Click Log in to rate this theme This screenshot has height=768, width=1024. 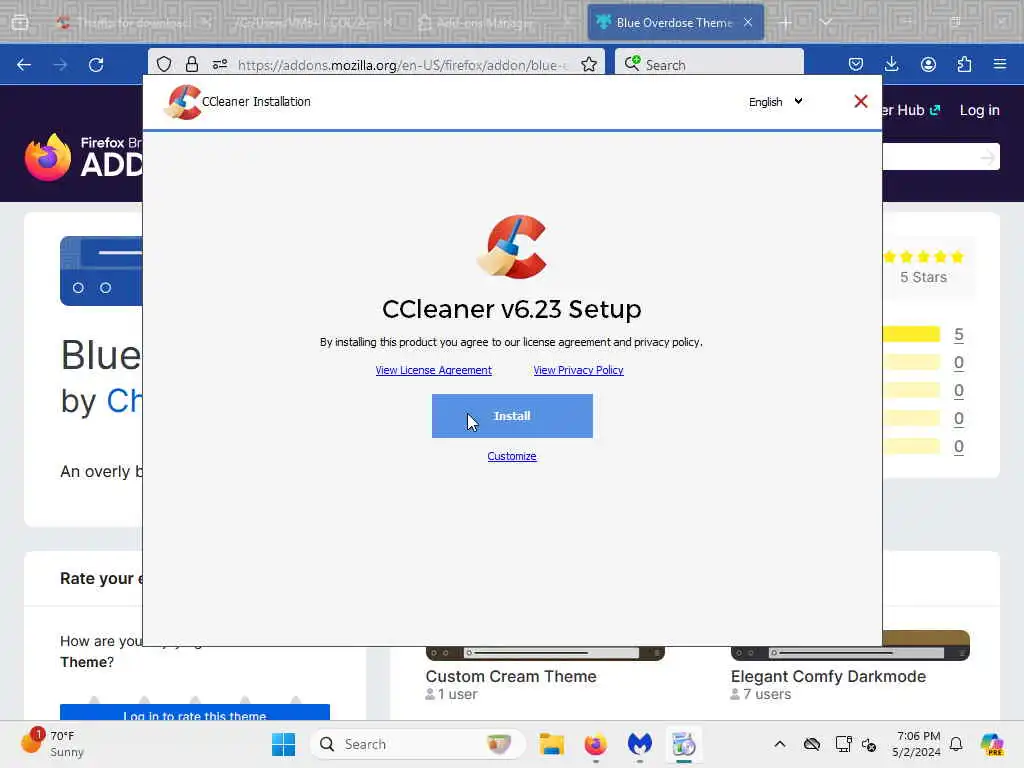click(195, 713)
